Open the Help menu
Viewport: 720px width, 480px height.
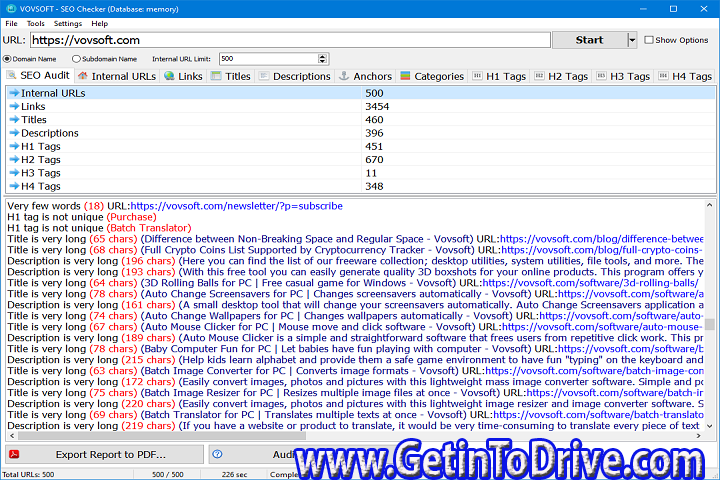(99, 23)
